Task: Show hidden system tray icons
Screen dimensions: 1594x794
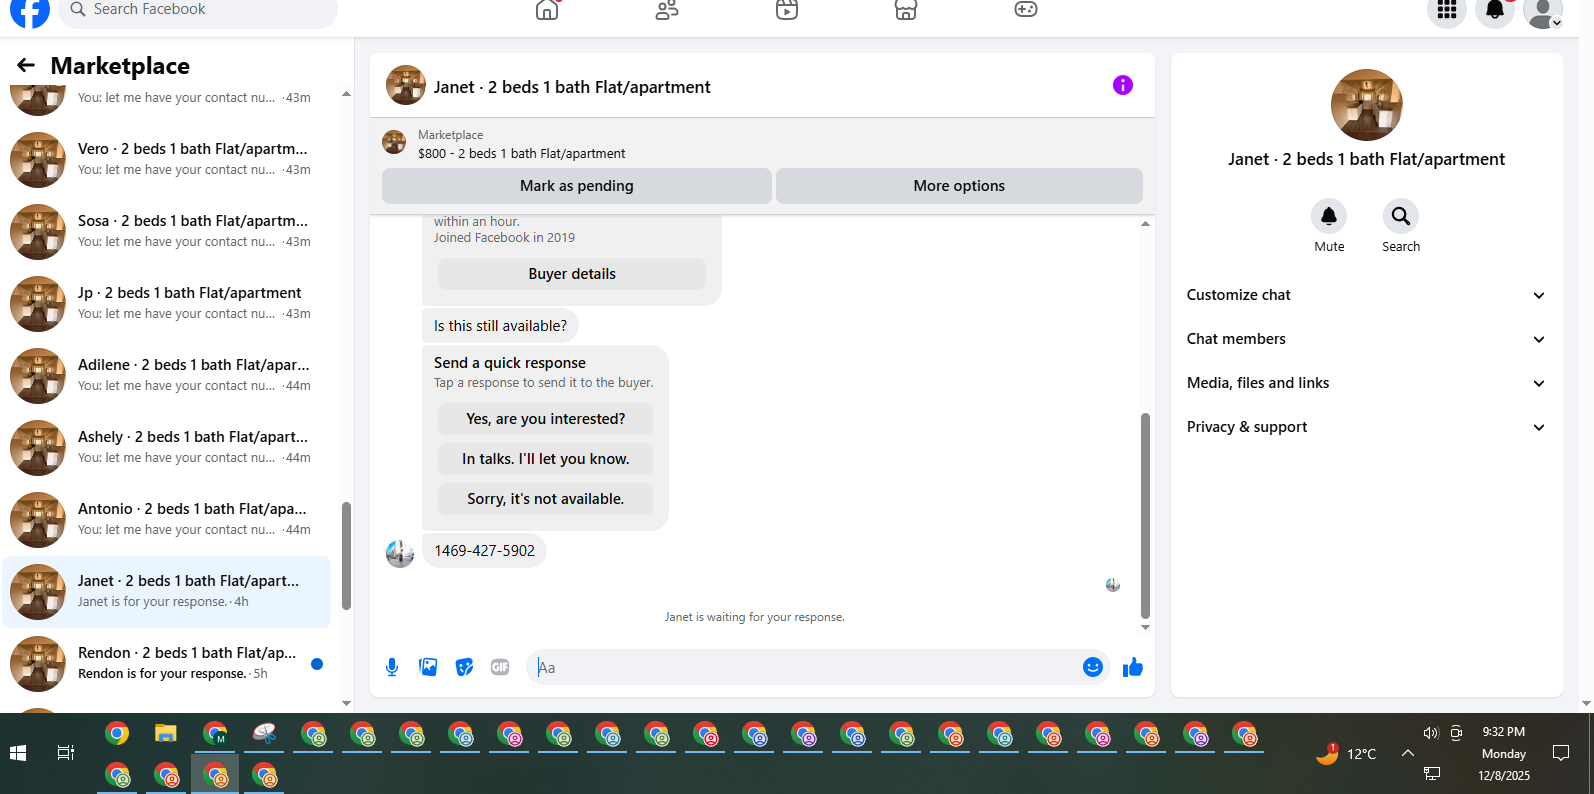Action: click(1408, 753)
